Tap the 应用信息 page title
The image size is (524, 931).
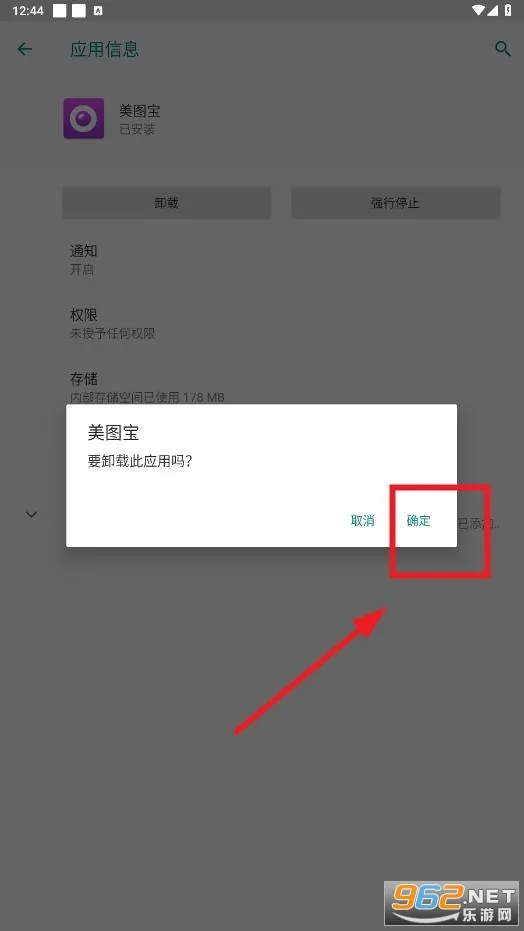coord(104,49)
